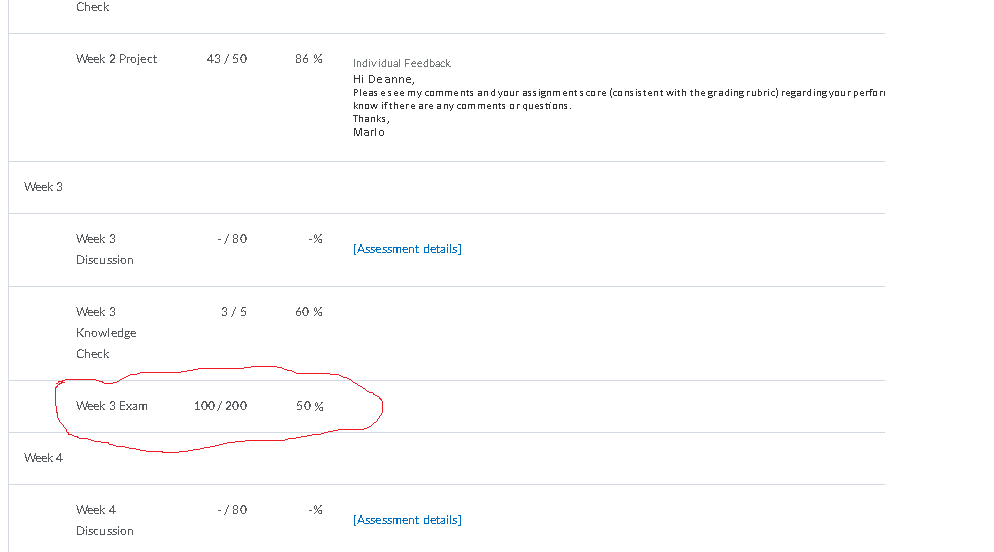This screenshot has width=994, height=552.
Task: Click the Week 3 Exam 50 % grade
Action: (x=309, y=406)
